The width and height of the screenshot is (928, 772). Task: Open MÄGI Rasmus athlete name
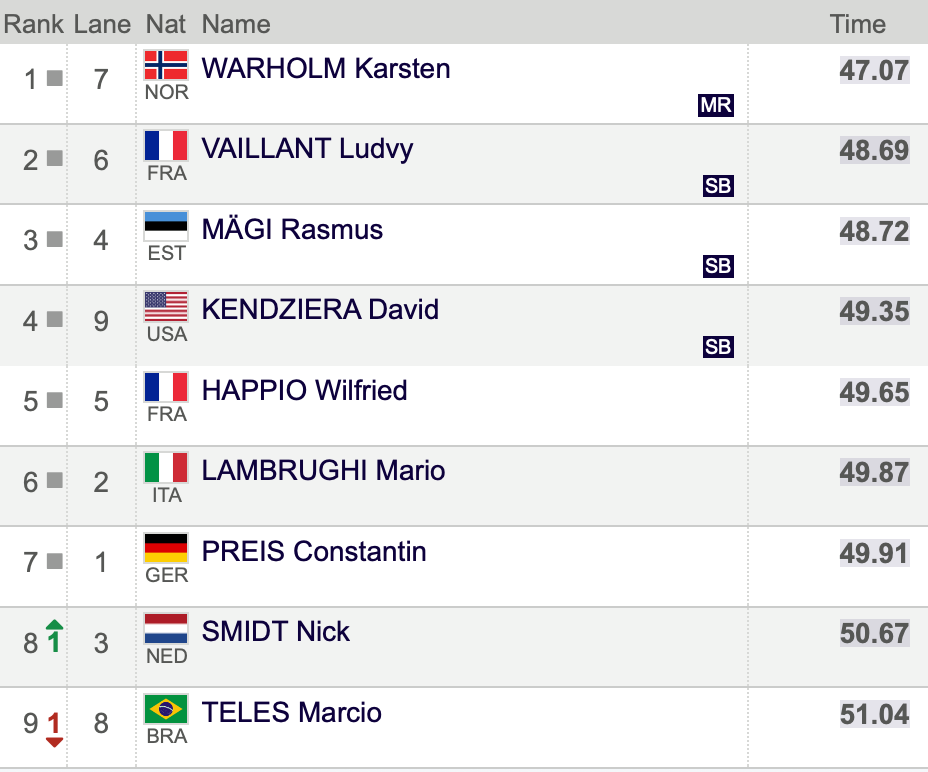coord(292,229)
